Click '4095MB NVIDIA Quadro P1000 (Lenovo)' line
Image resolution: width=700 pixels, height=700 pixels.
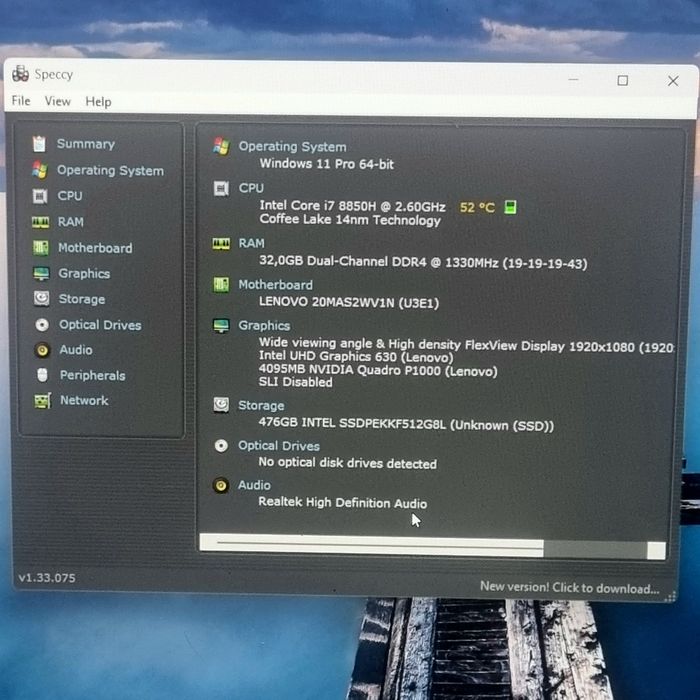click(378, 370)
